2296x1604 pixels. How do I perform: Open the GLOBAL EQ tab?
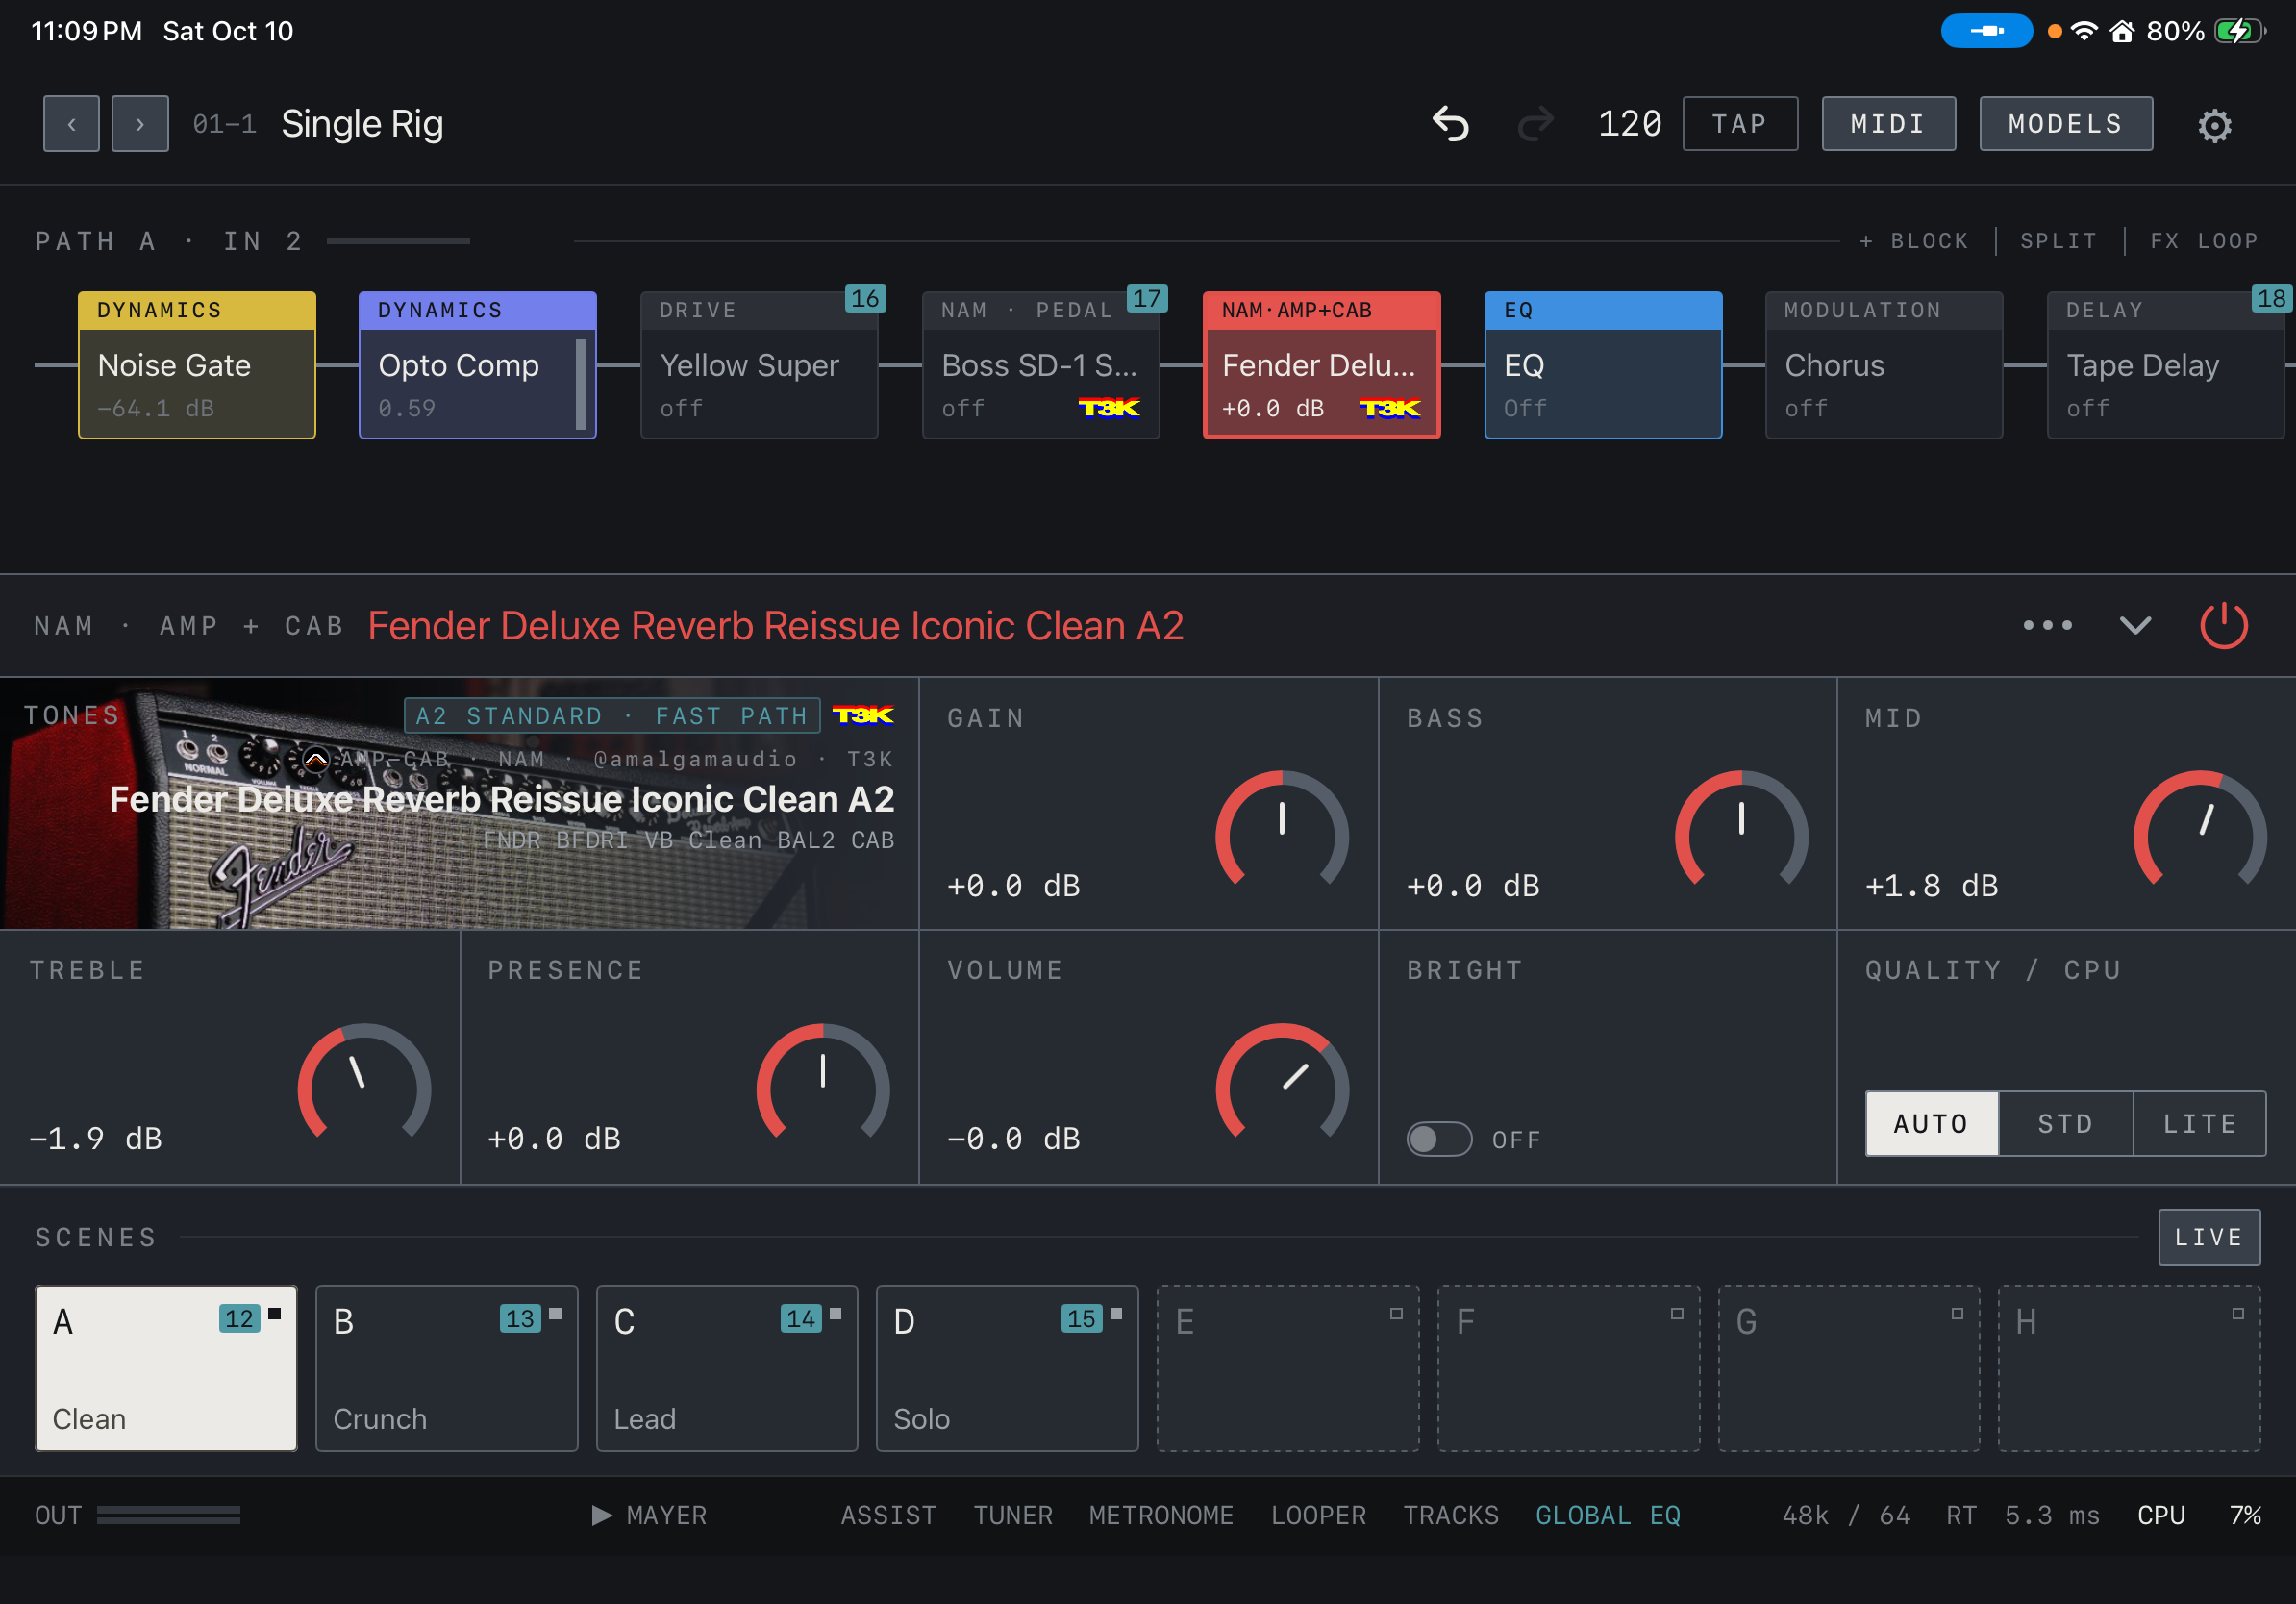(1608, 1515)
